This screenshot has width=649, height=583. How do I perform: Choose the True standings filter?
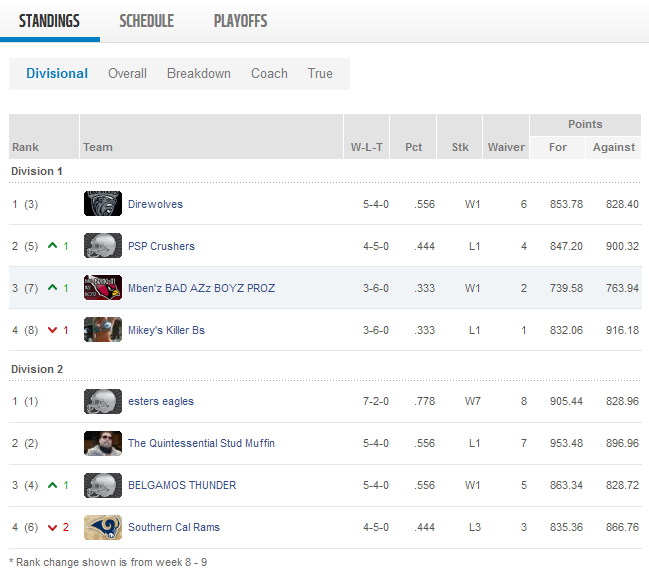click(x=320, y=73)
